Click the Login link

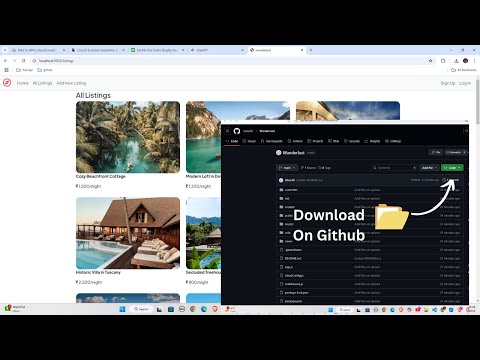coord(465,83)
